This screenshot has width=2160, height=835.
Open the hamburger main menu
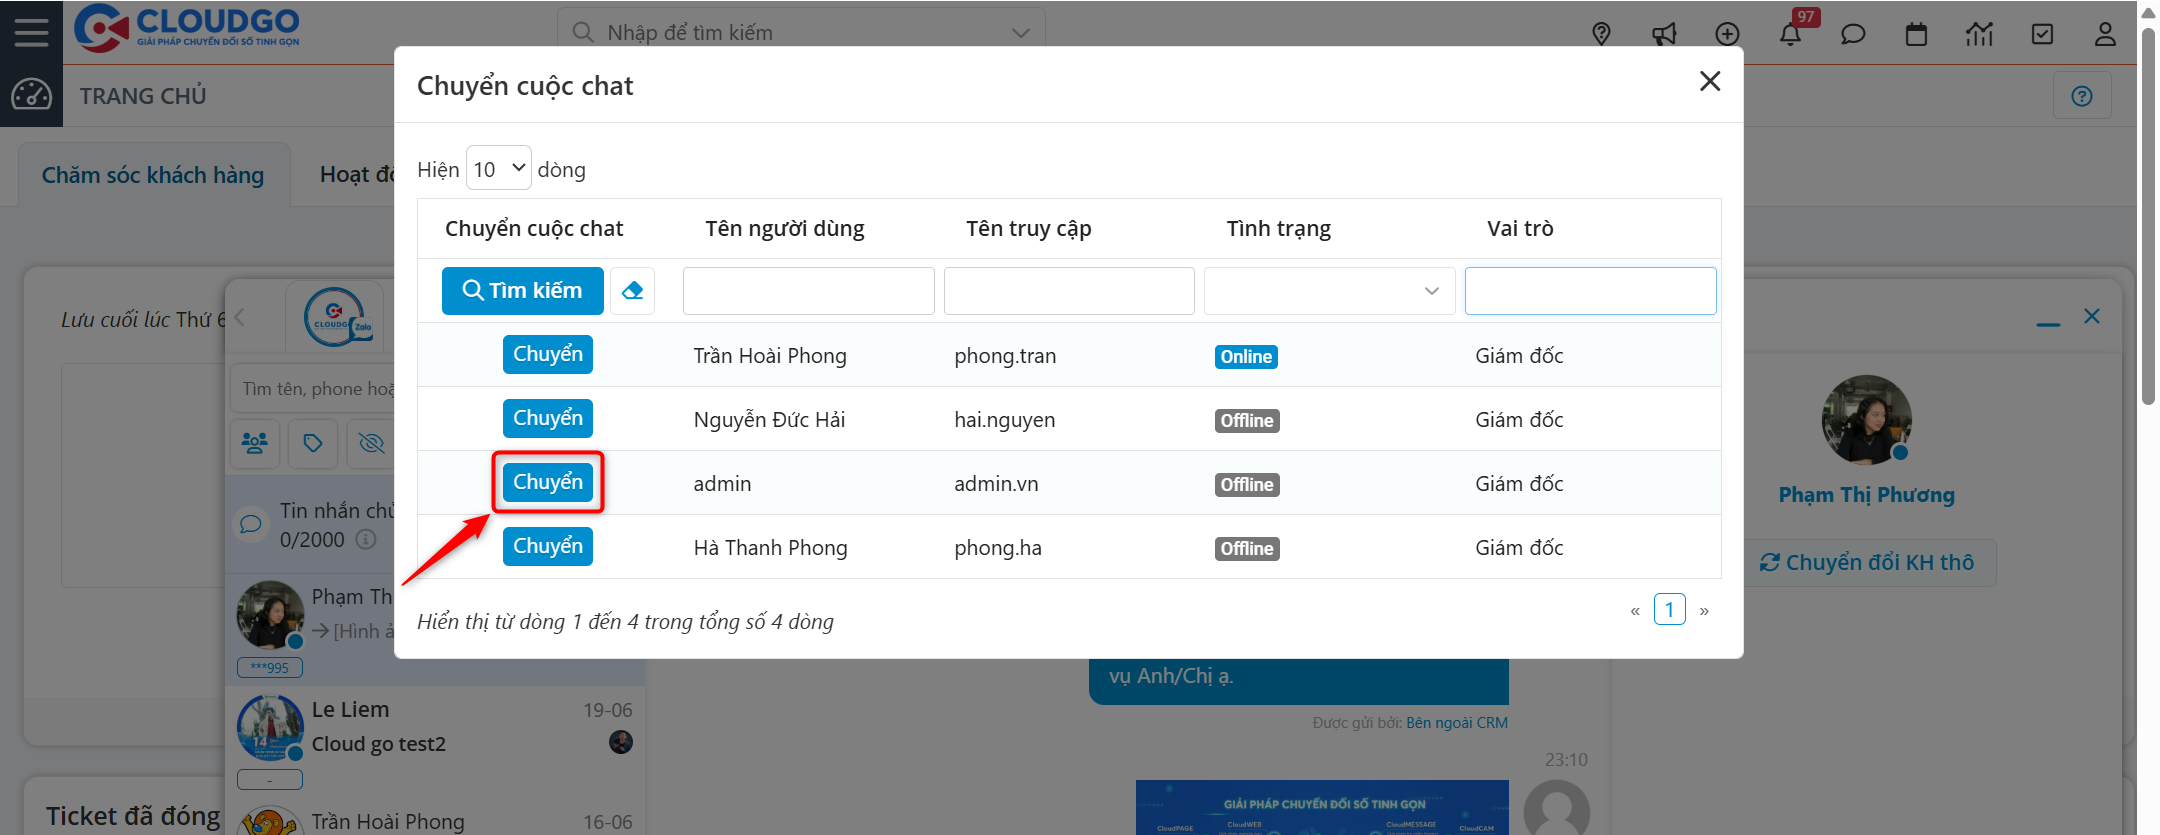coord(31,32)
